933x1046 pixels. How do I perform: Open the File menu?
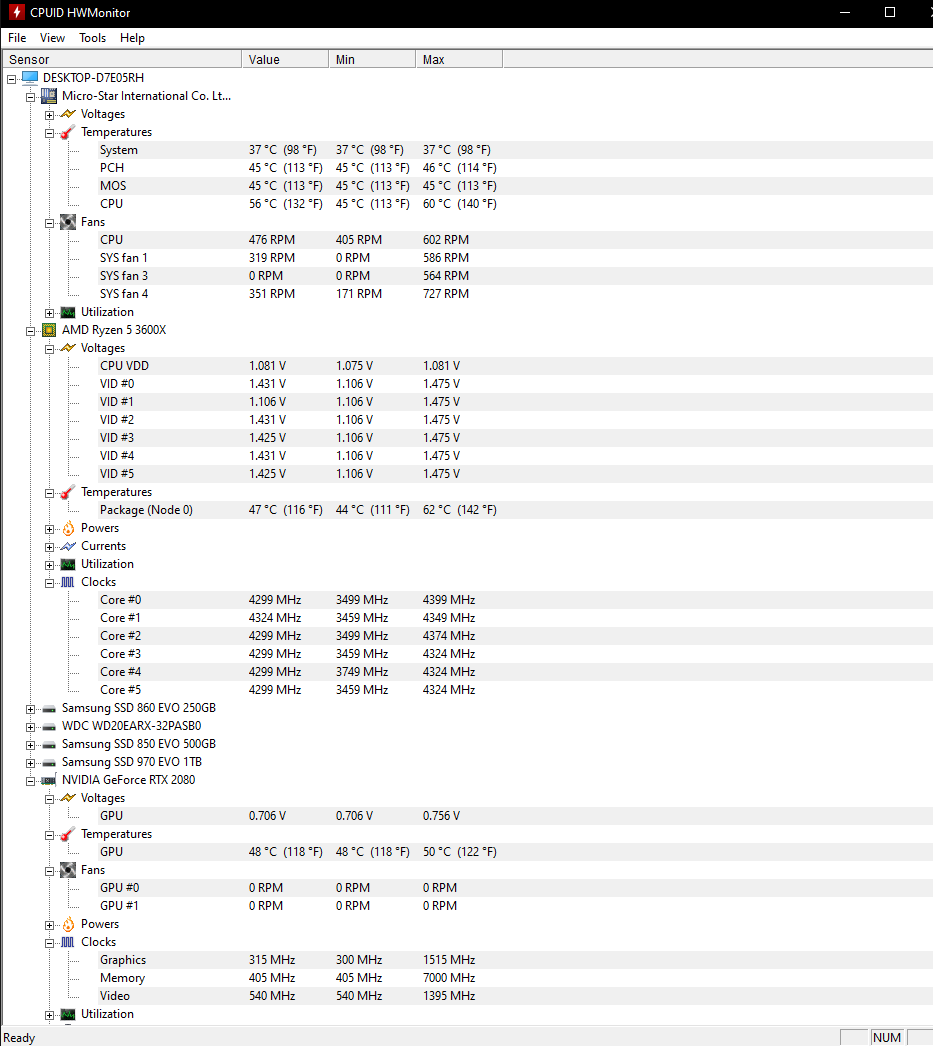tap(17, 38)
